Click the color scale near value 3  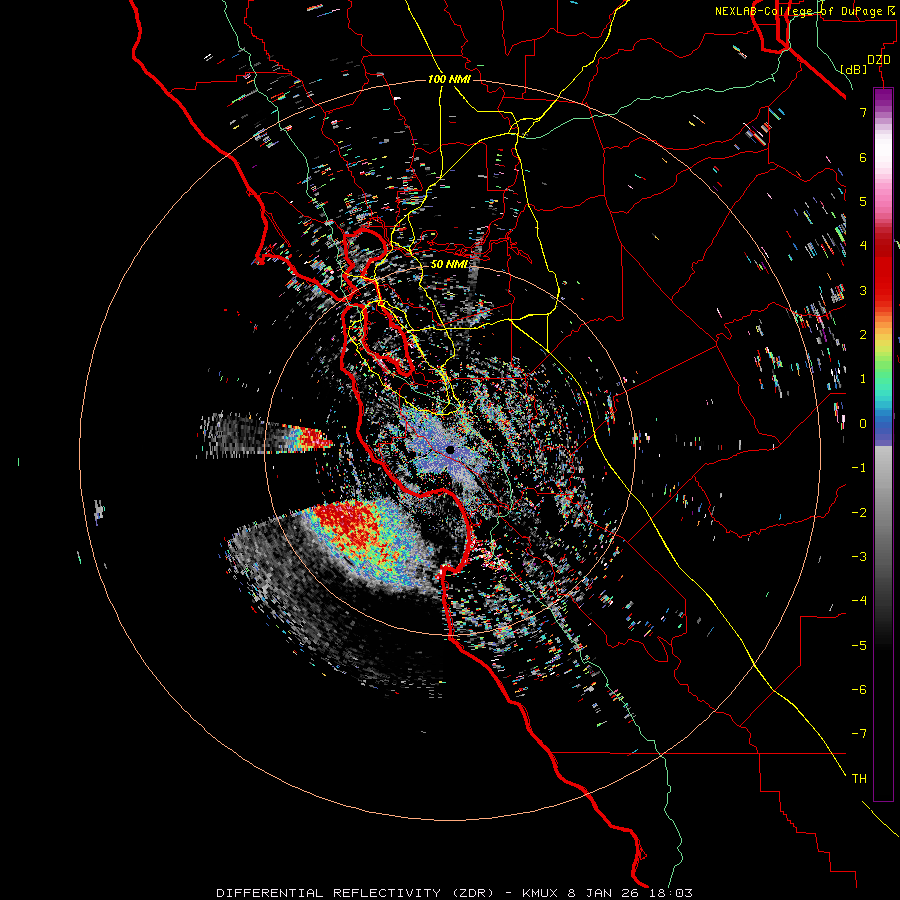pyautogui.click(x=883, y=290)
